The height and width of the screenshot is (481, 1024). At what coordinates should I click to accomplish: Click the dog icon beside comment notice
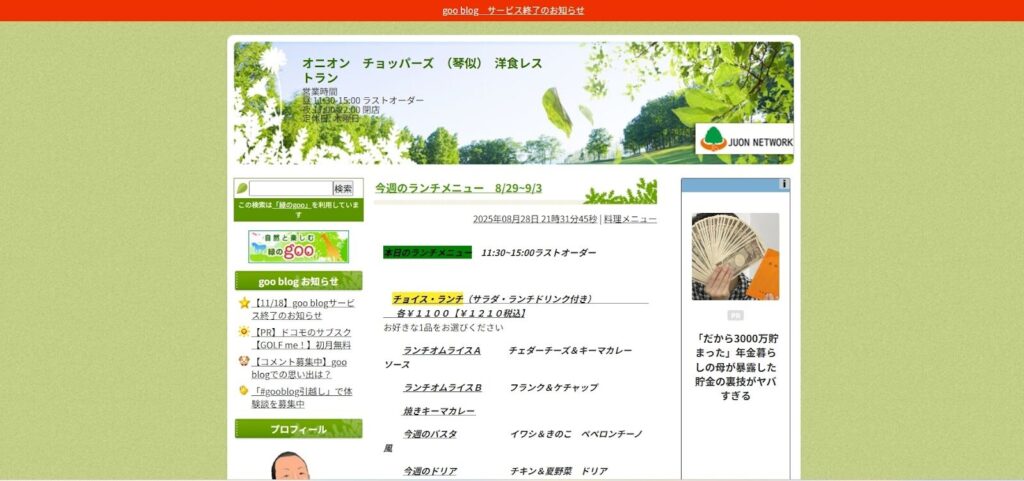point(244,362)
